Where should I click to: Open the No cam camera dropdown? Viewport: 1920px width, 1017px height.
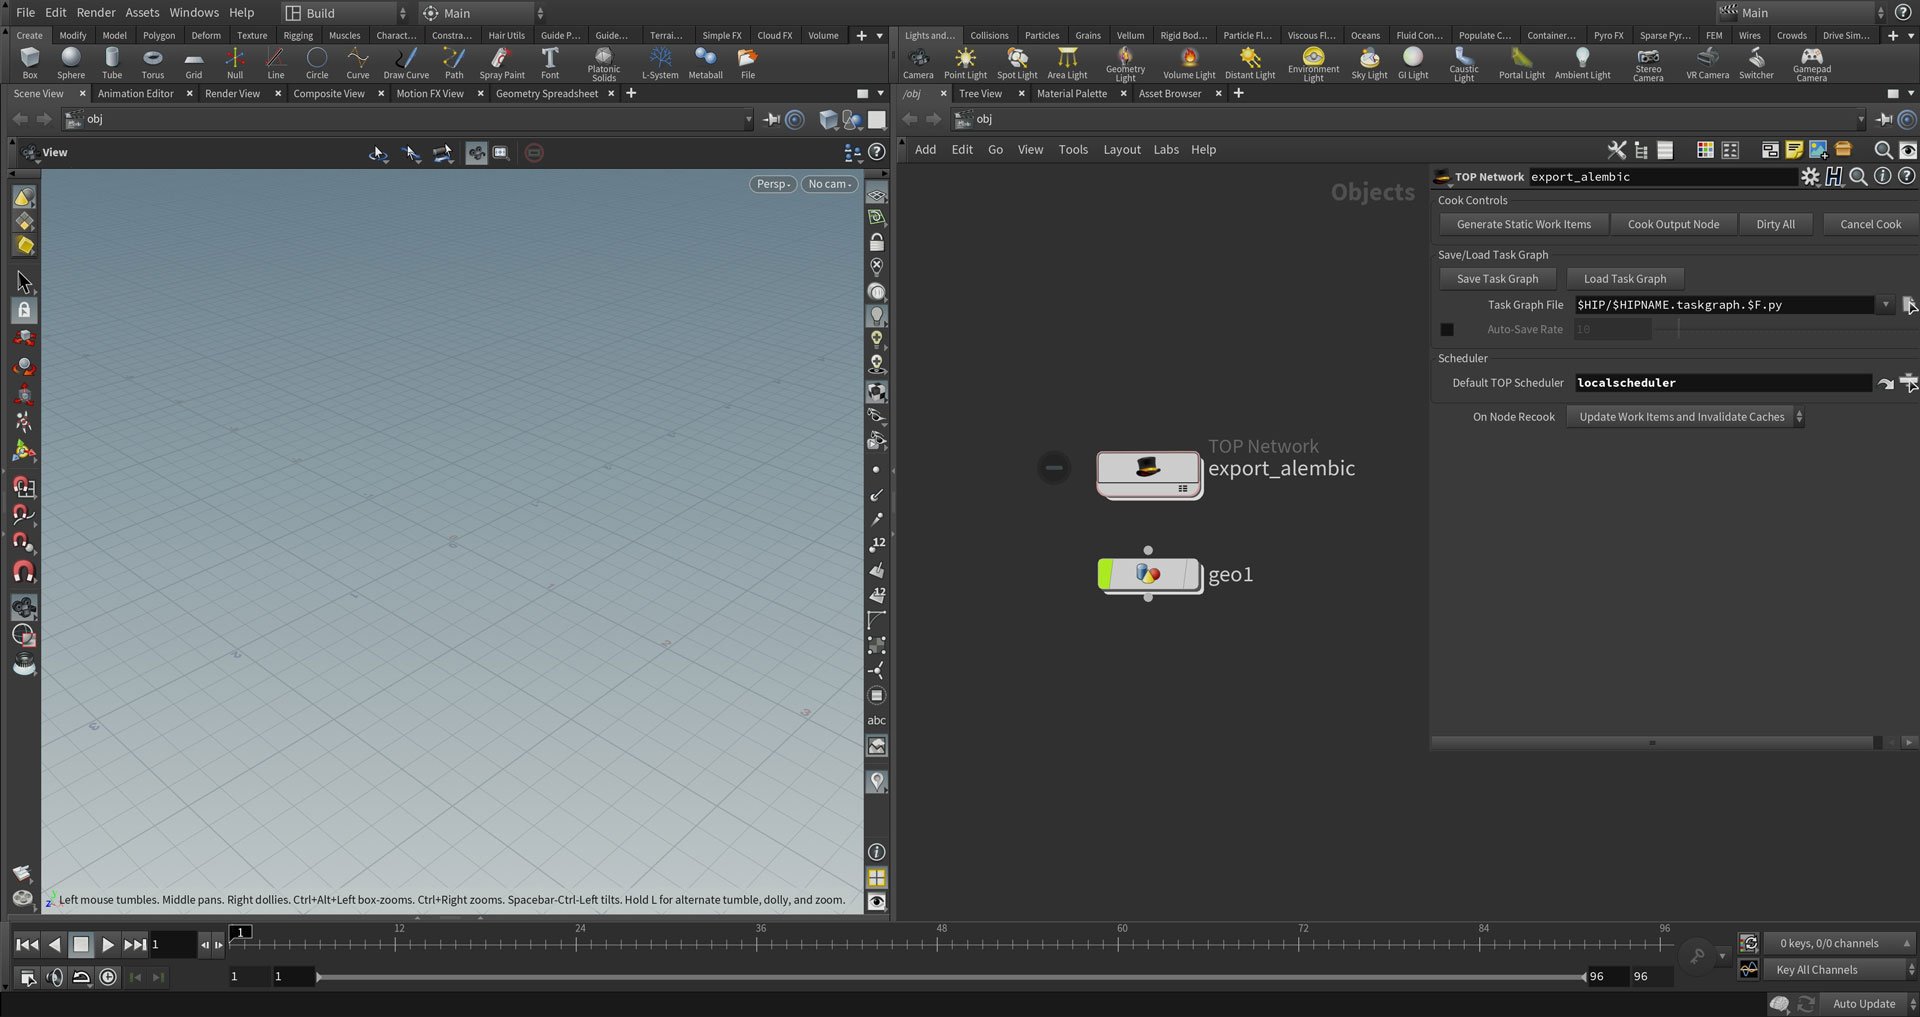tap(830, 184)
